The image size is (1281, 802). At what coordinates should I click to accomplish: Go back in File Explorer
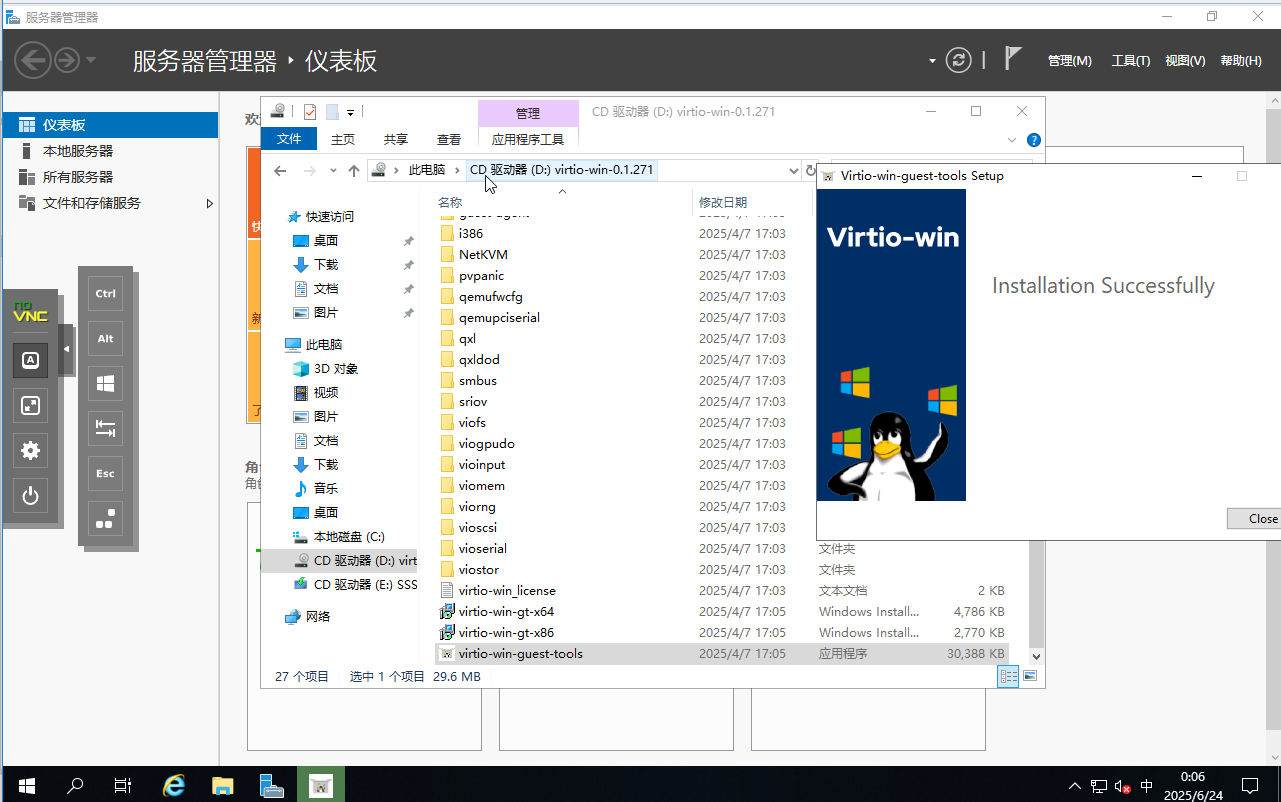coord(280,171)
